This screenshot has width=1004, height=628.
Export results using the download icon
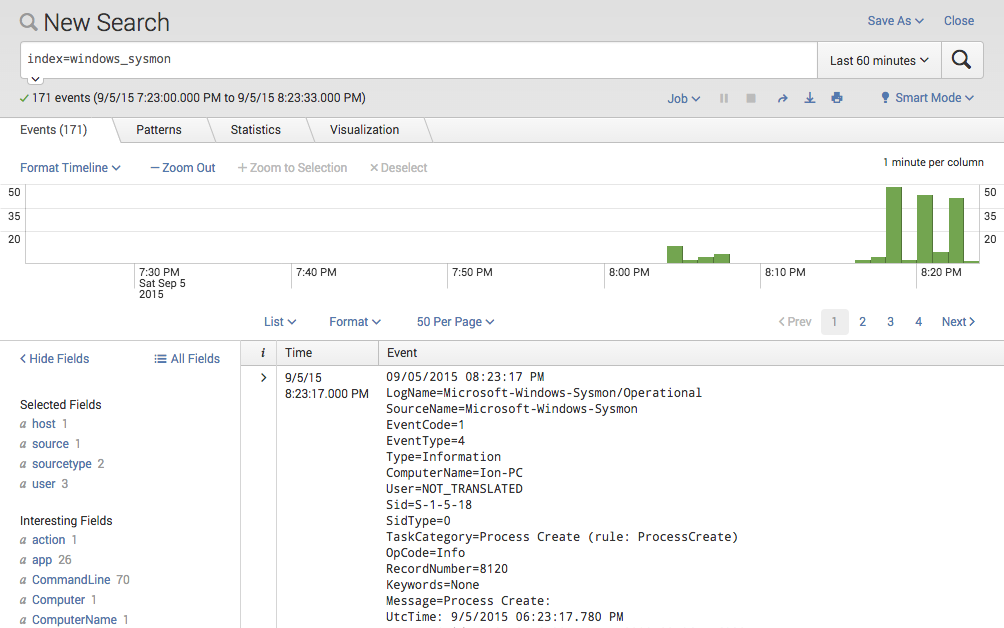tap(809, 98)
